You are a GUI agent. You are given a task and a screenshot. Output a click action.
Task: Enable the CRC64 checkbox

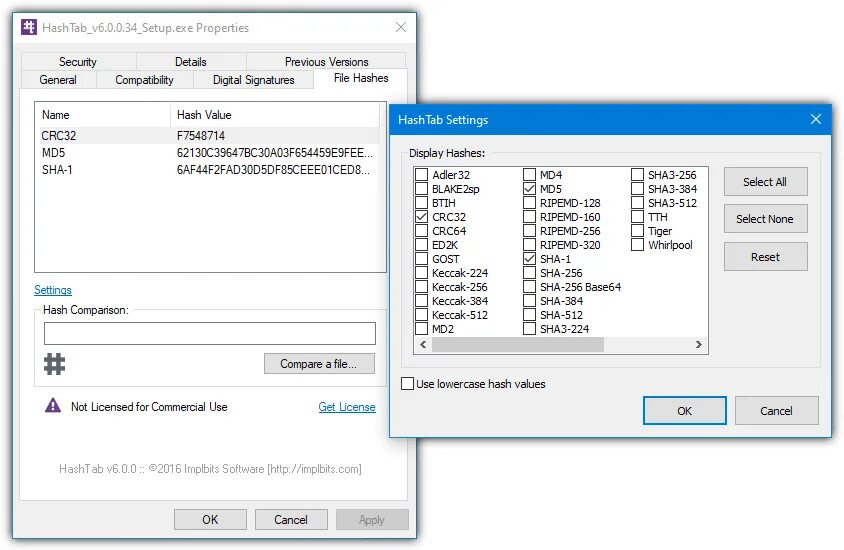[x=421, y=230]
